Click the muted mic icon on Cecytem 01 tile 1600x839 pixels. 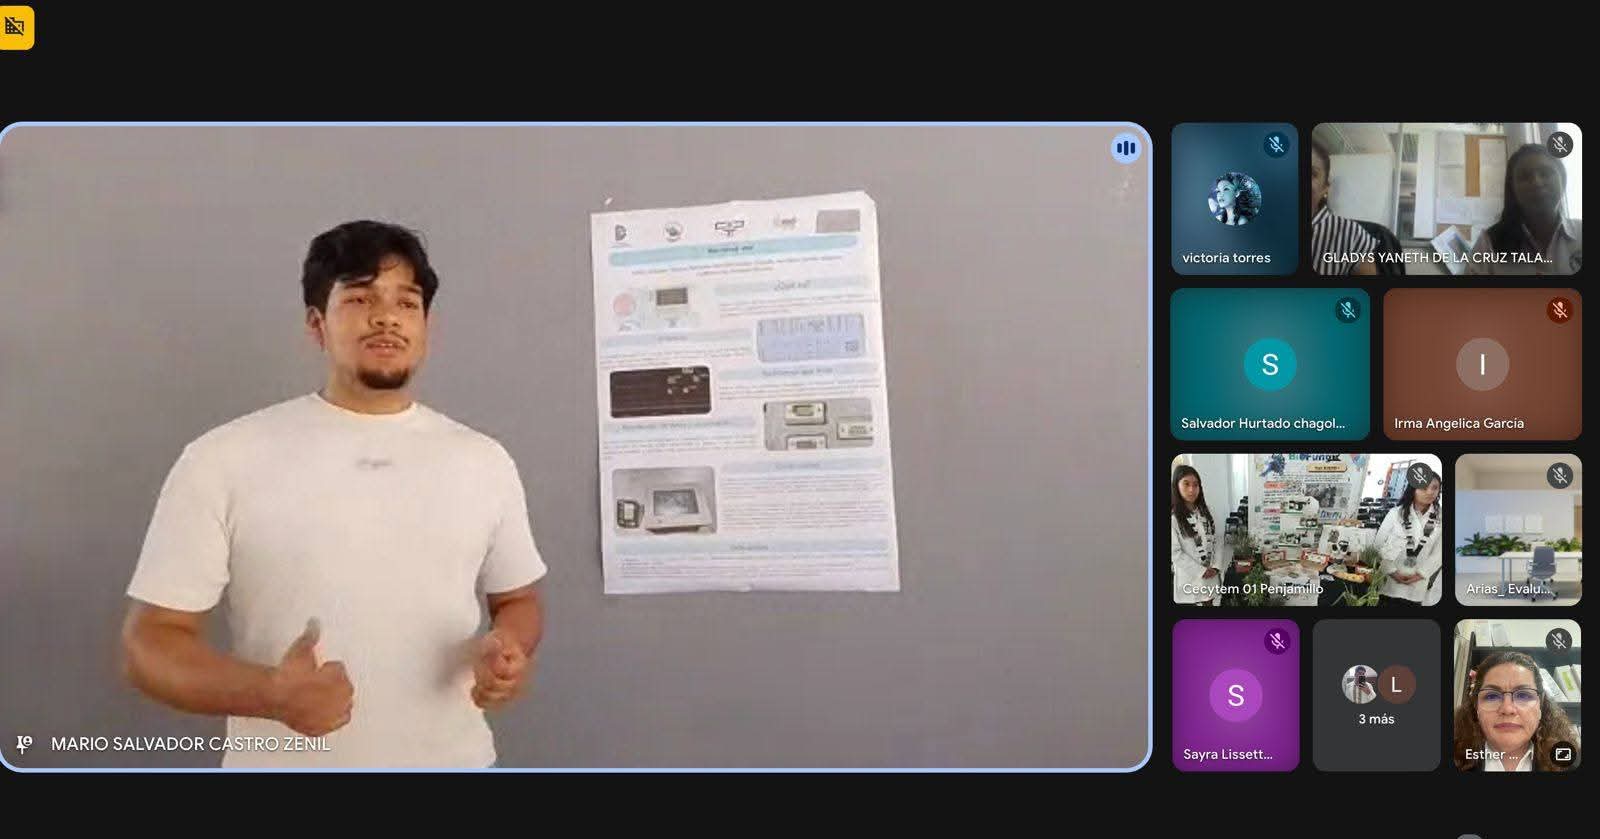pyautogui.click(x=1419, y=476)
